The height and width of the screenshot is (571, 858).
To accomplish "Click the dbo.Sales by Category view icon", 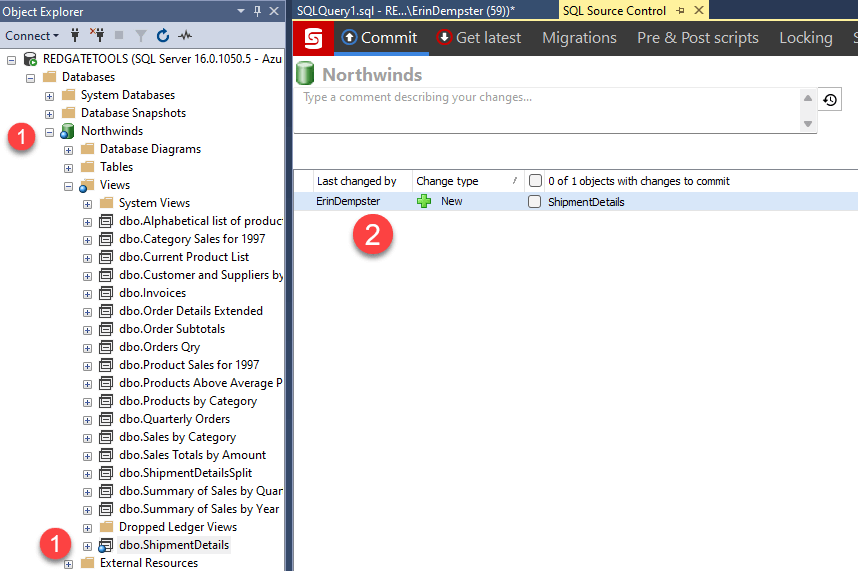I will coord(106,437).
